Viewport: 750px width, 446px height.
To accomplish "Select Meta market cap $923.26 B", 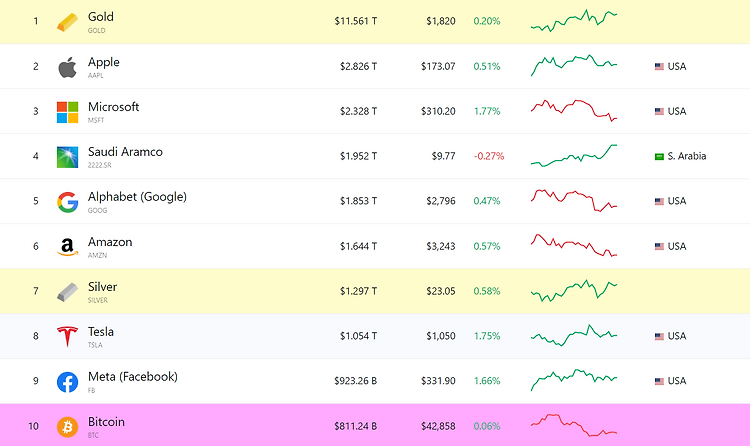I will coord(355,381).
